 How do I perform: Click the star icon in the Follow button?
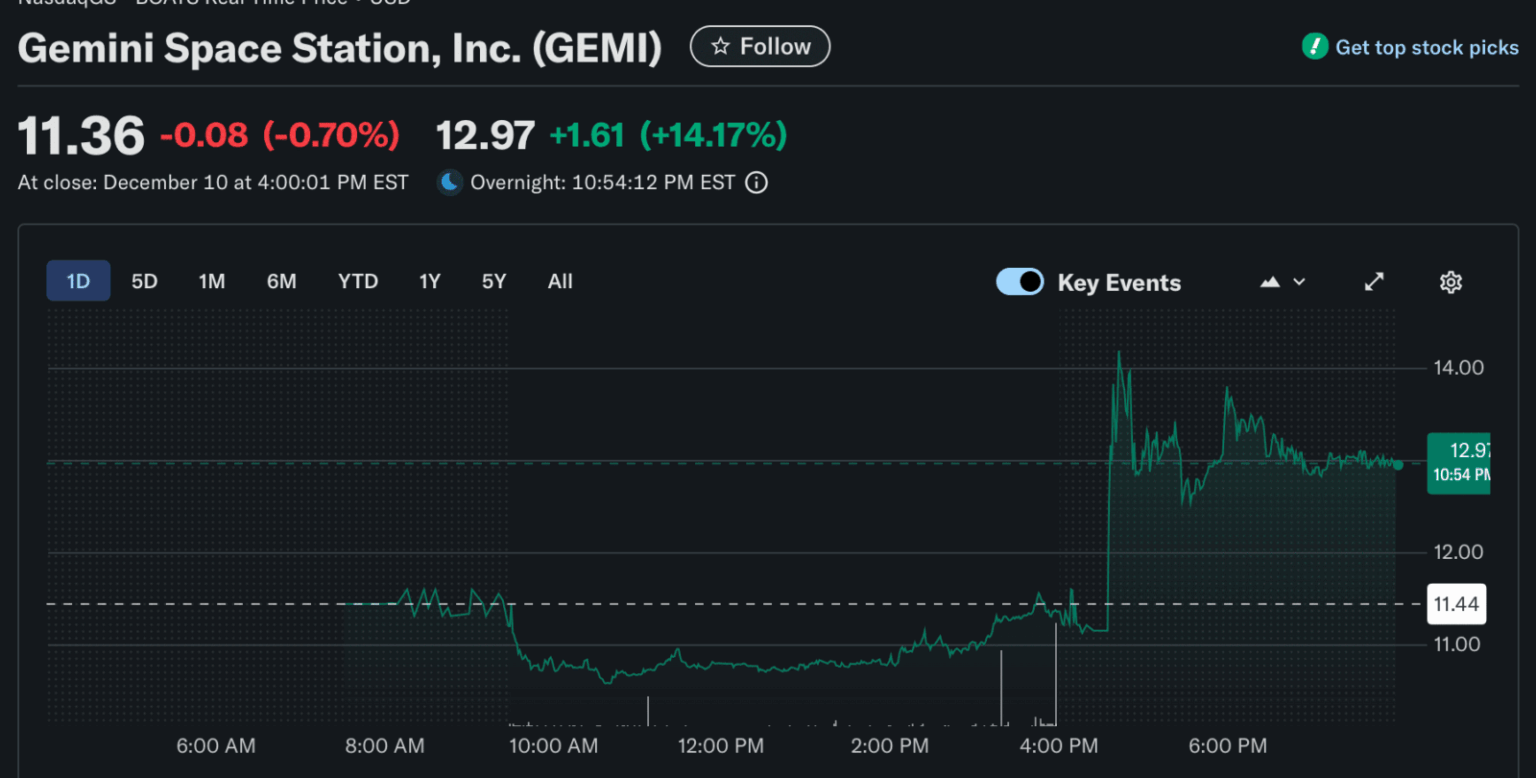pyautogui.click(x=720, y=47)
